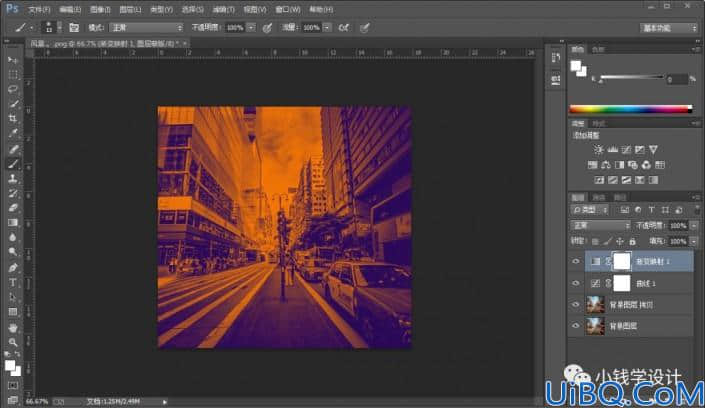705x408 pixels.
Task: Hide the background copy layer
Action: click(x=576, y=305)
